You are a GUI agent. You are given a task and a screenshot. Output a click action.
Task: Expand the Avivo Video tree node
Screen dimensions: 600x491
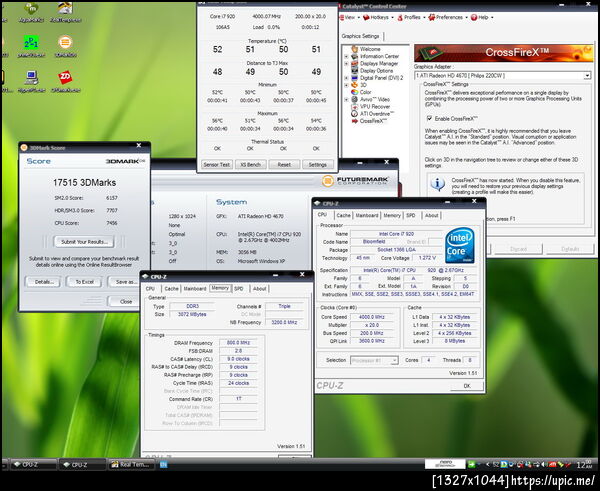tap(346, 100)
